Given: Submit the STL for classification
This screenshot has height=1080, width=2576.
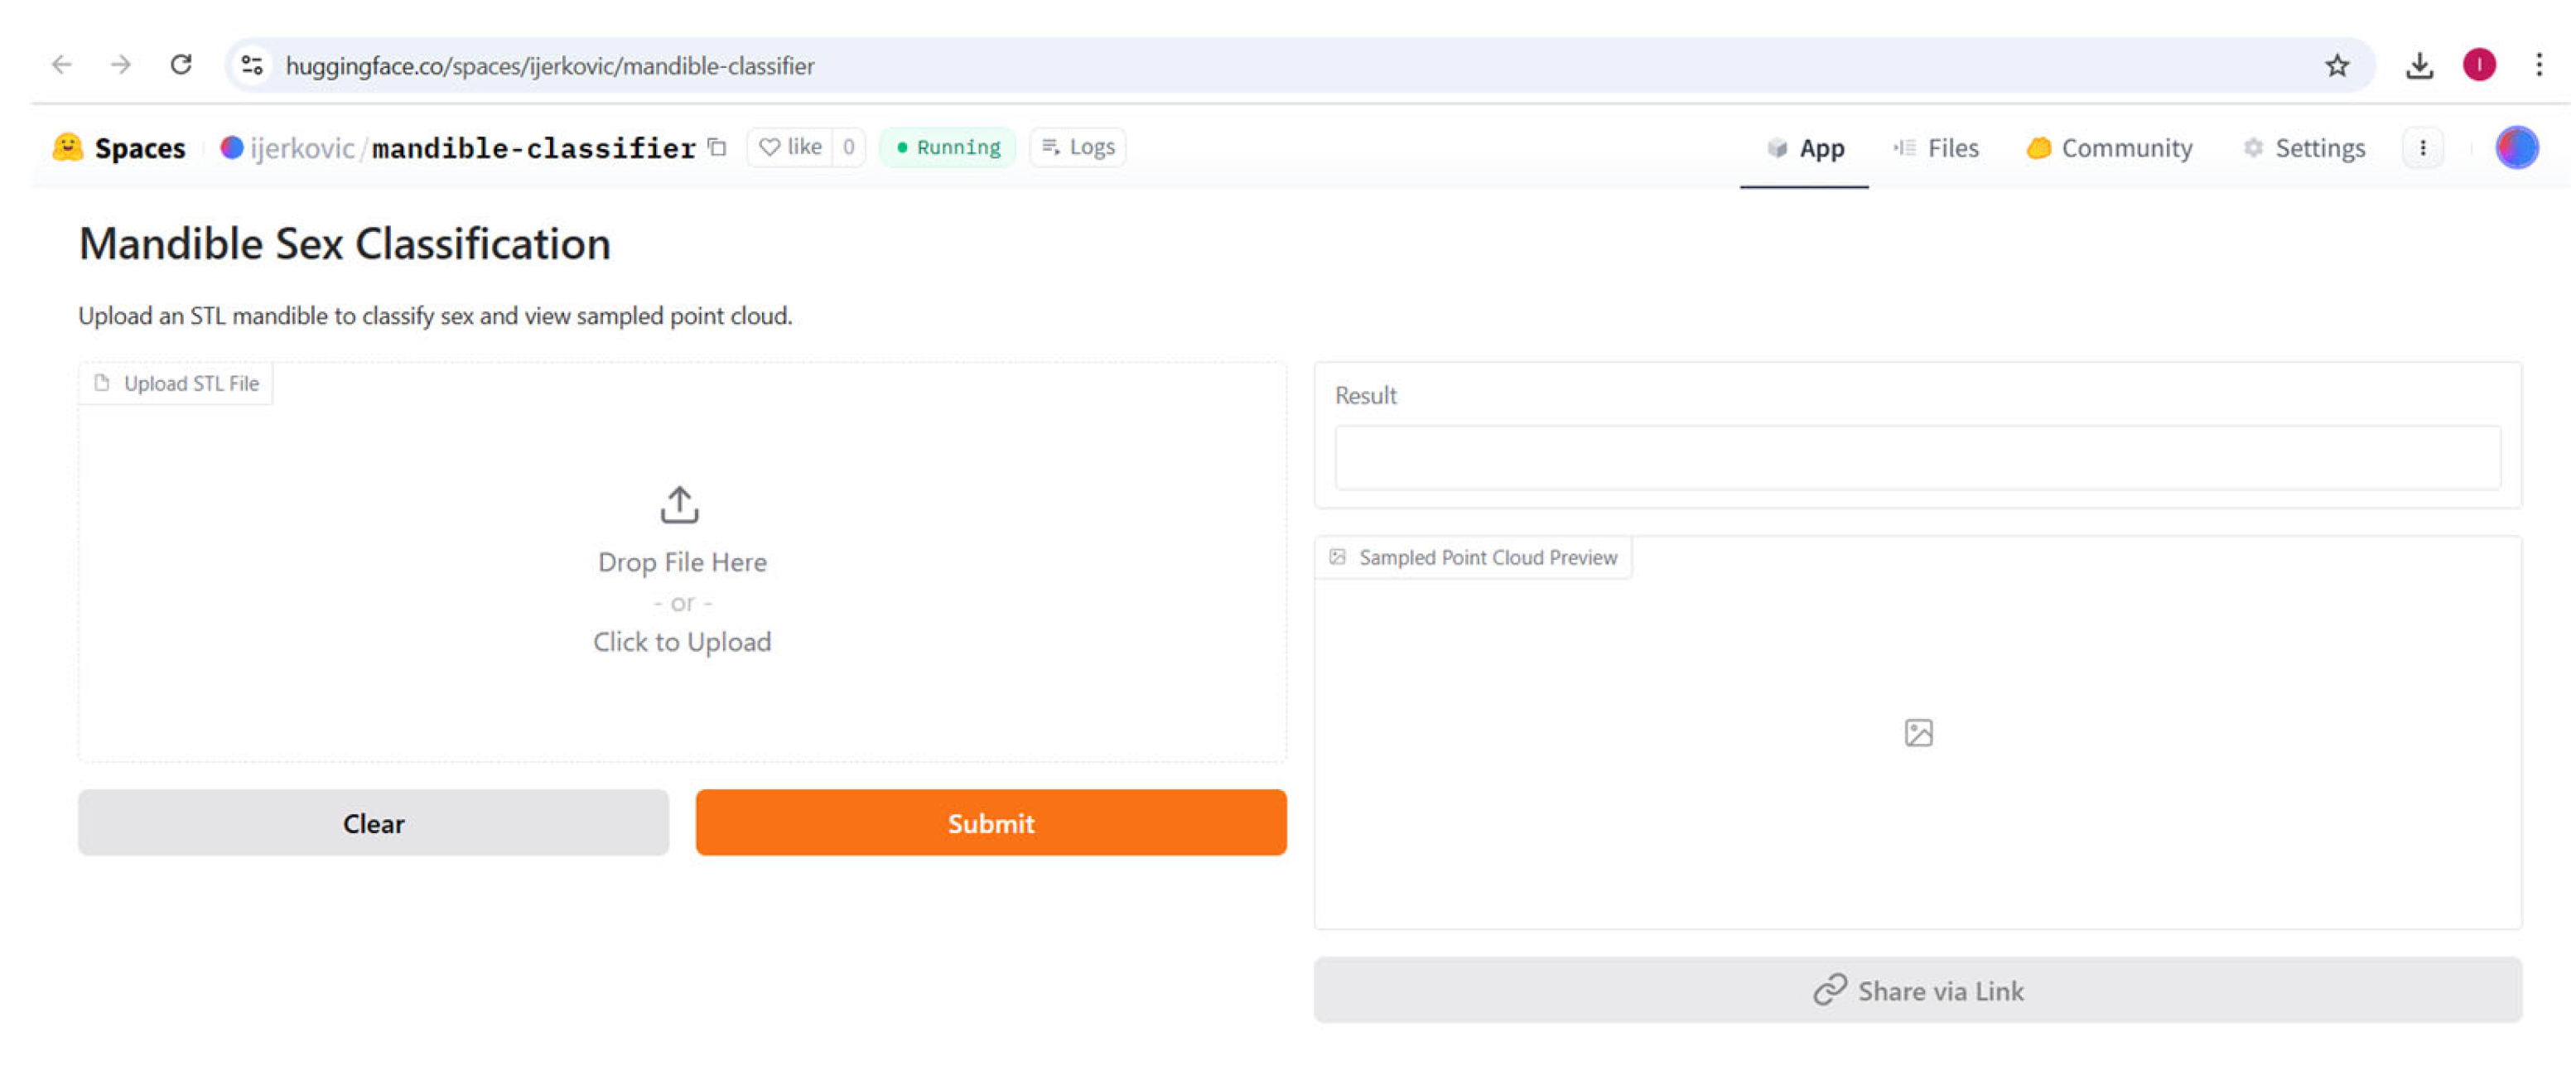Looking at the screenshot, I should (x=991, y=822).
